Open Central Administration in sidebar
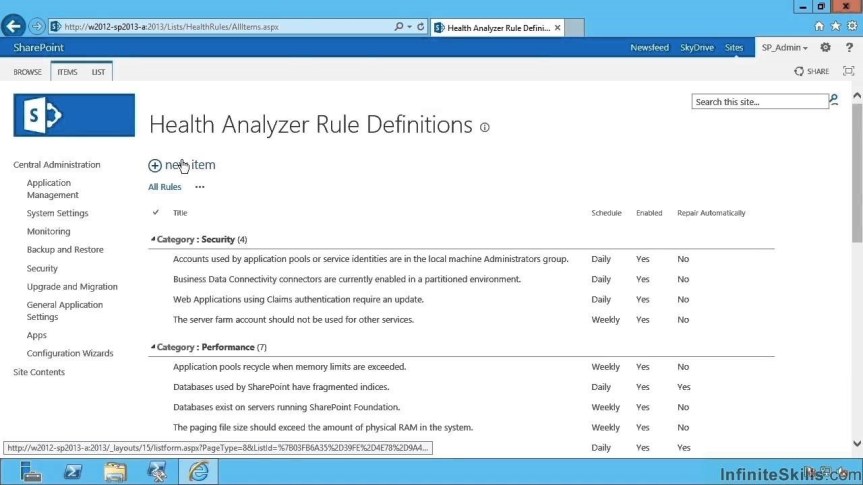This screenshot has height=485, width=863. click(x=57, y=165)
